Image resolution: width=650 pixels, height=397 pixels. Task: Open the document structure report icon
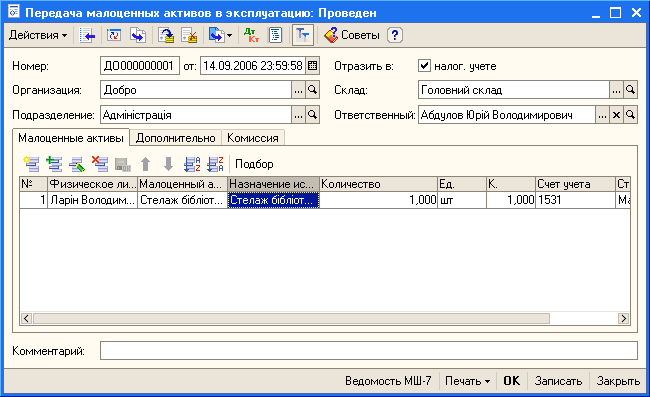[x=275, y=35]
